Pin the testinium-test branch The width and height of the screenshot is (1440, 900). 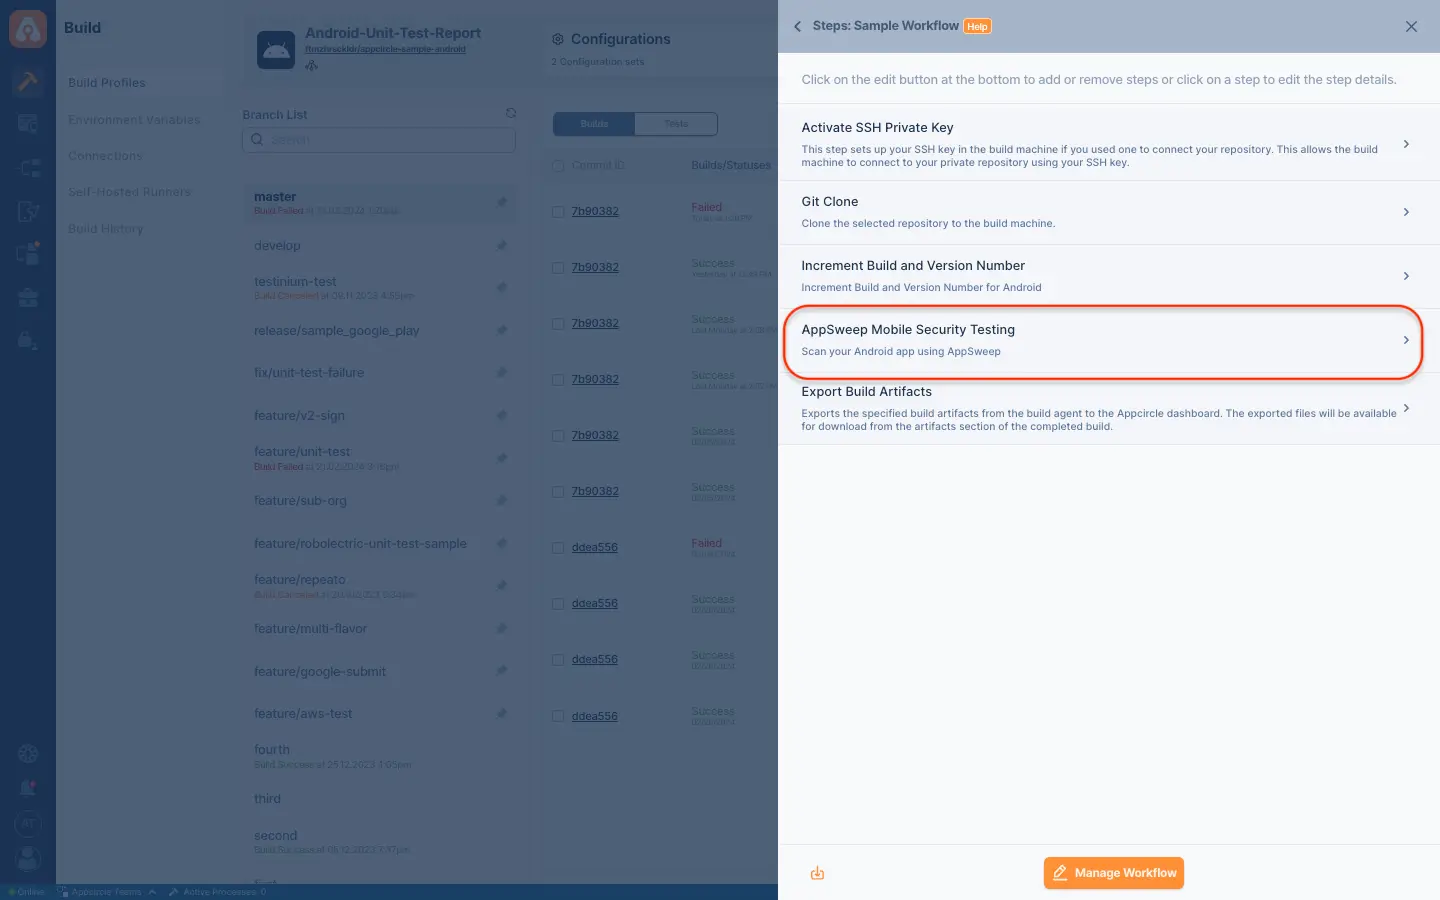(x=502, y=287)
